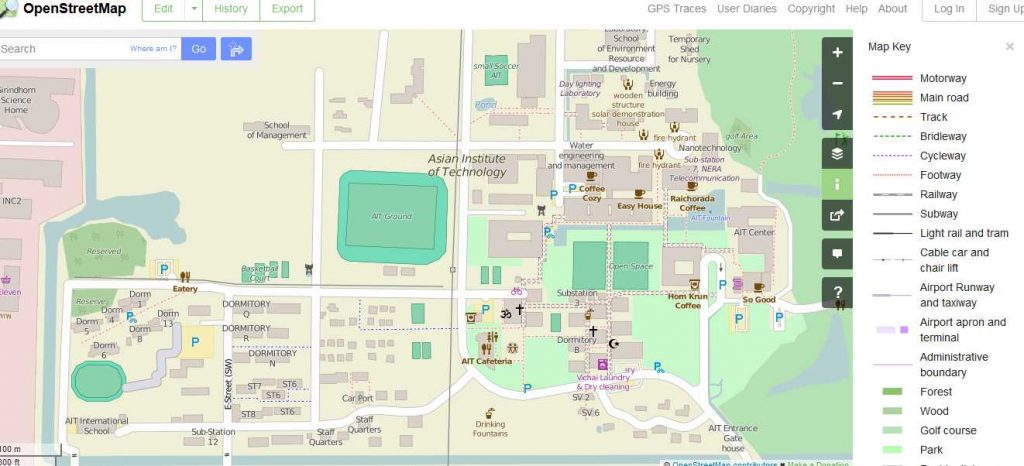Open GPS Traces page
Viewport: 1024px width, 466px height.
tap(677, 8)
